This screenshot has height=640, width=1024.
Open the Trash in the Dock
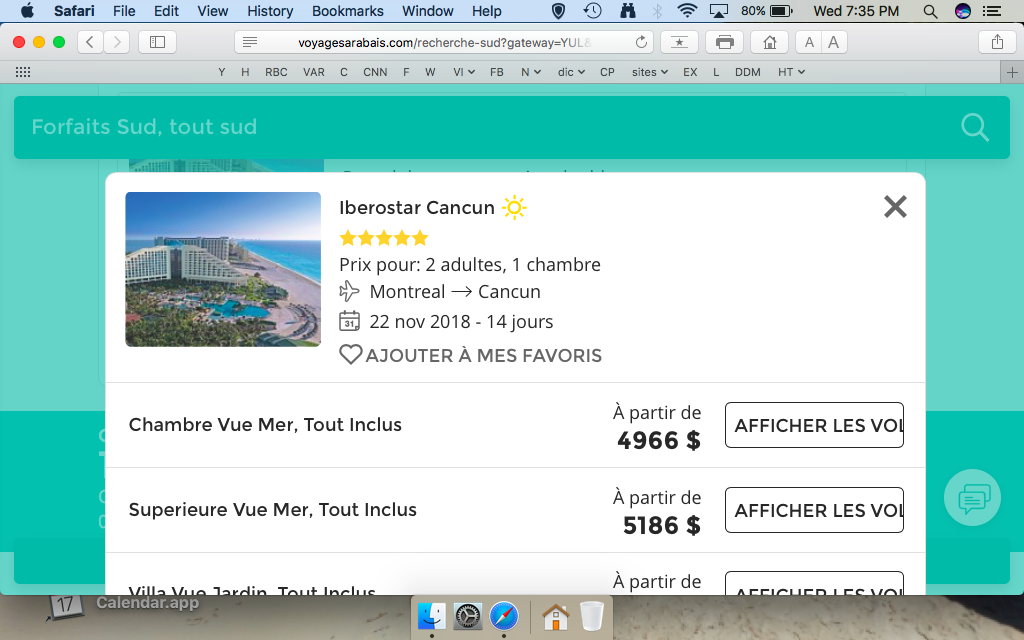click(592, 616)
